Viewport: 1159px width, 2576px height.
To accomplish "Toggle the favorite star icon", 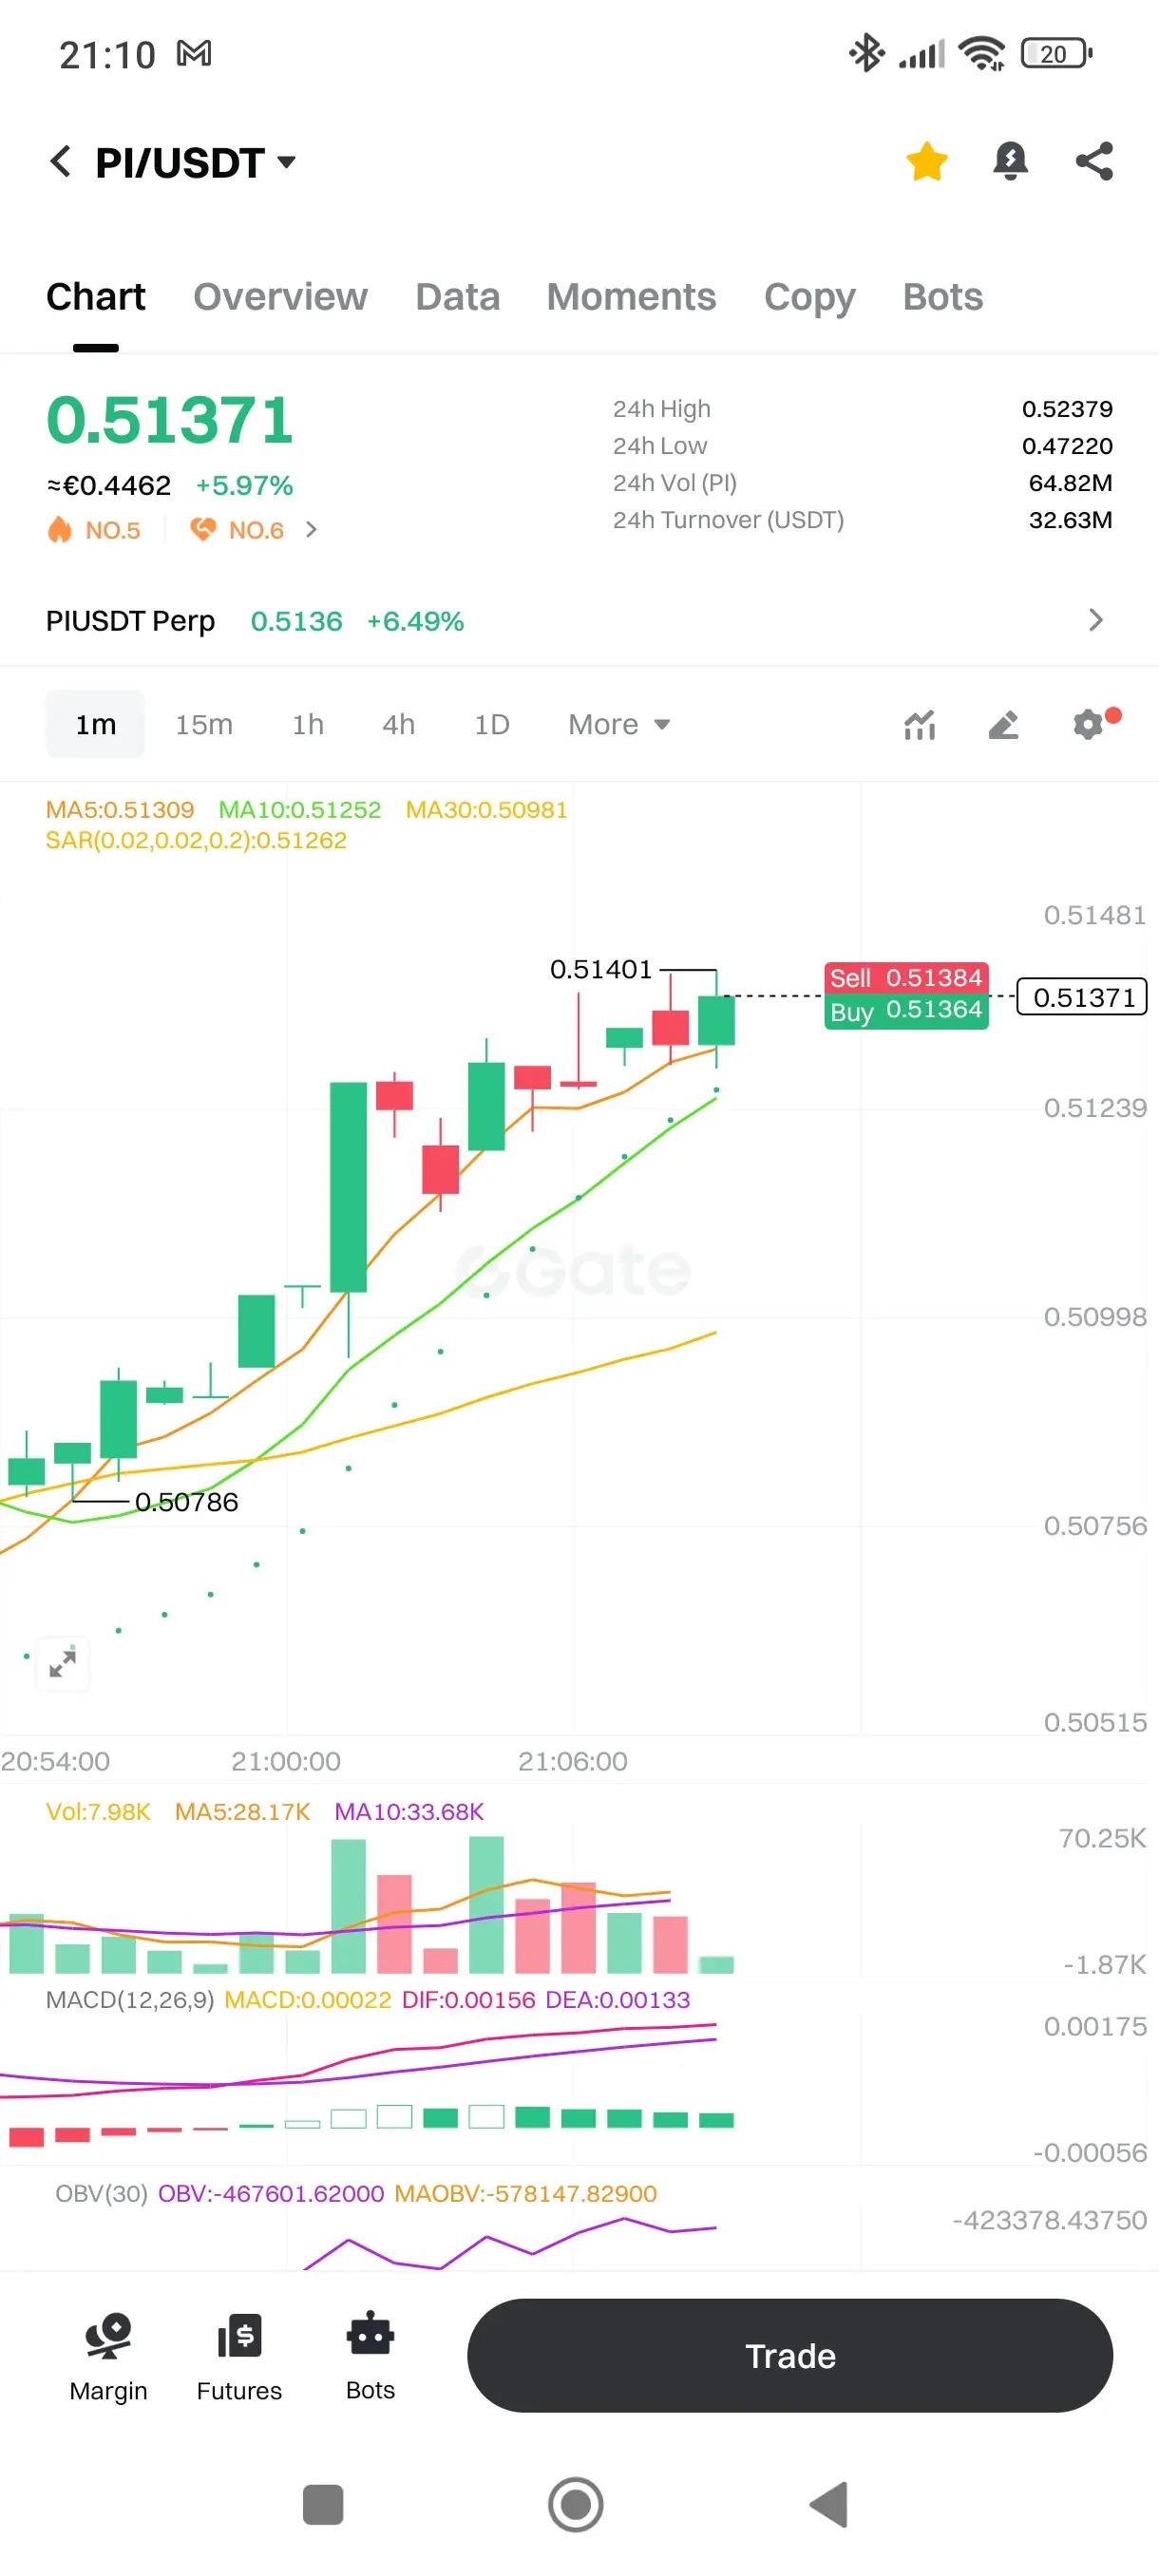I will point(927,161).
